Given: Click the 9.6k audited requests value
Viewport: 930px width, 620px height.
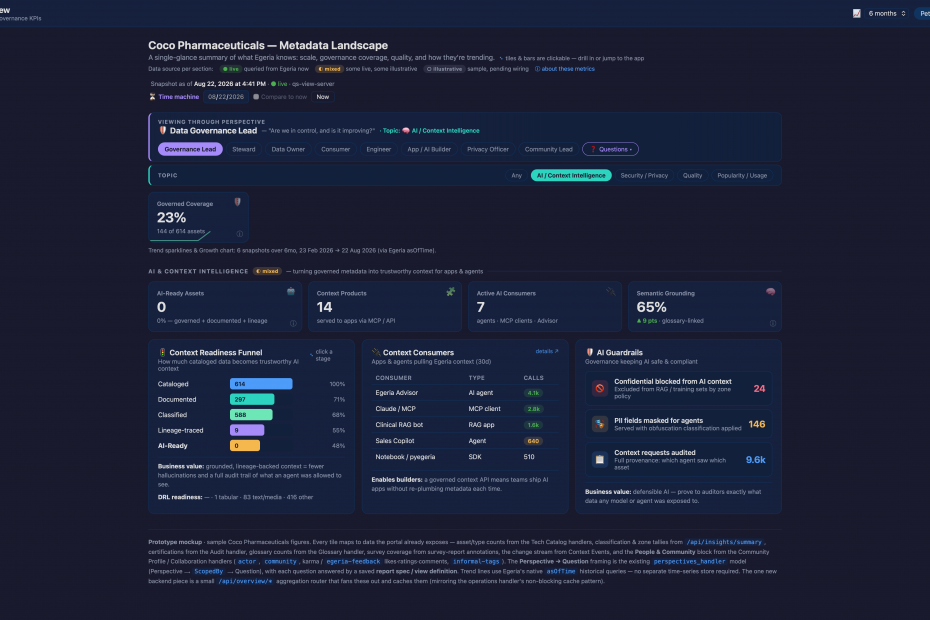Looking at the screenshot, I should (x=755, y=460).
